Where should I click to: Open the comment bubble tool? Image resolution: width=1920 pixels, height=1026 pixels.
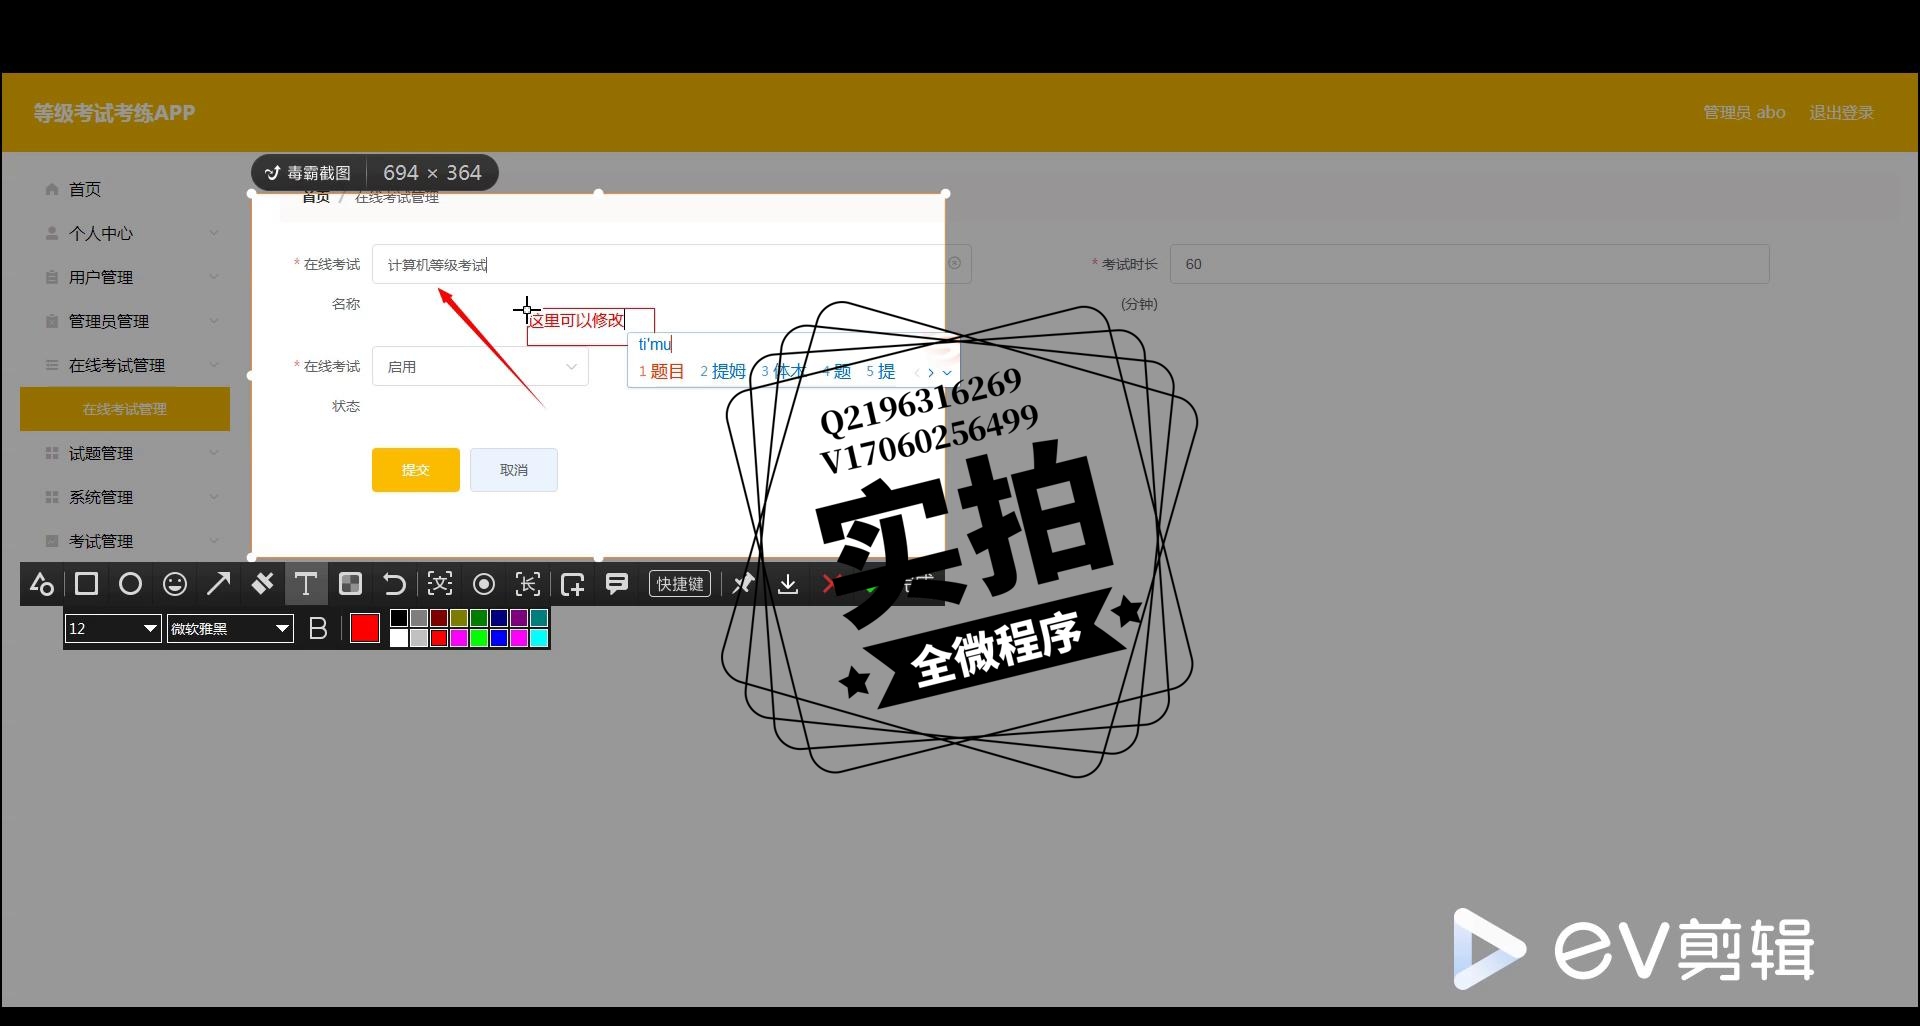617,584
